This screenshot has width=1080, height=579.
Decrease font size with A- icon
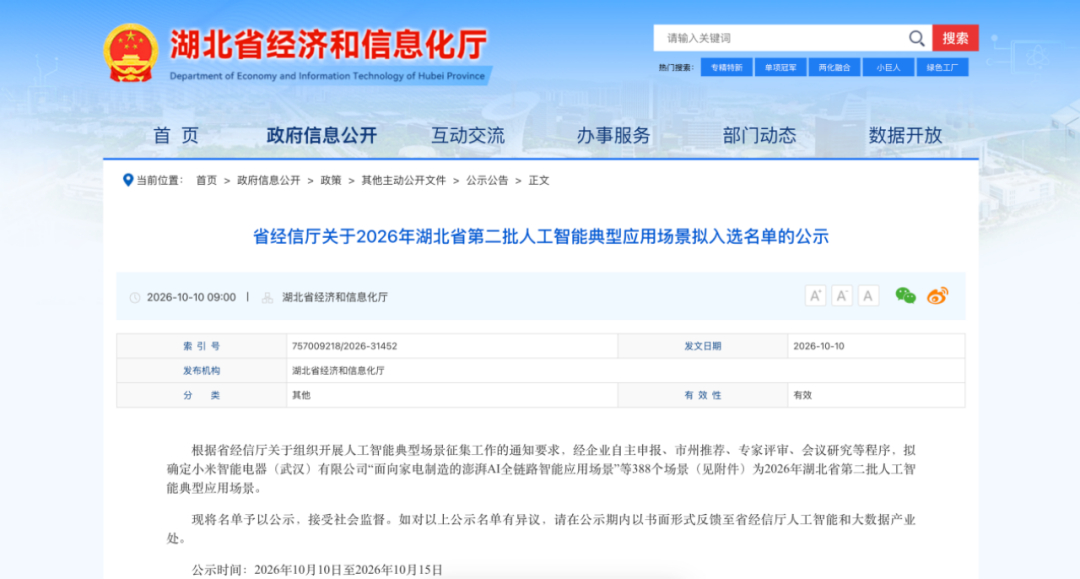pyautogui.click(x=842, y=296)
